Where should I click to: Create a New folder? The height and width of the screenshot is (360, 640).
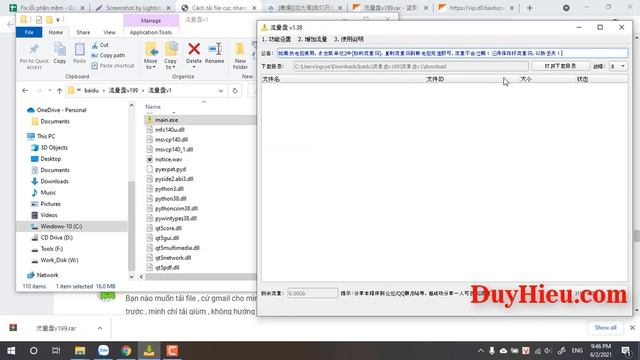[x=240, y=56]
